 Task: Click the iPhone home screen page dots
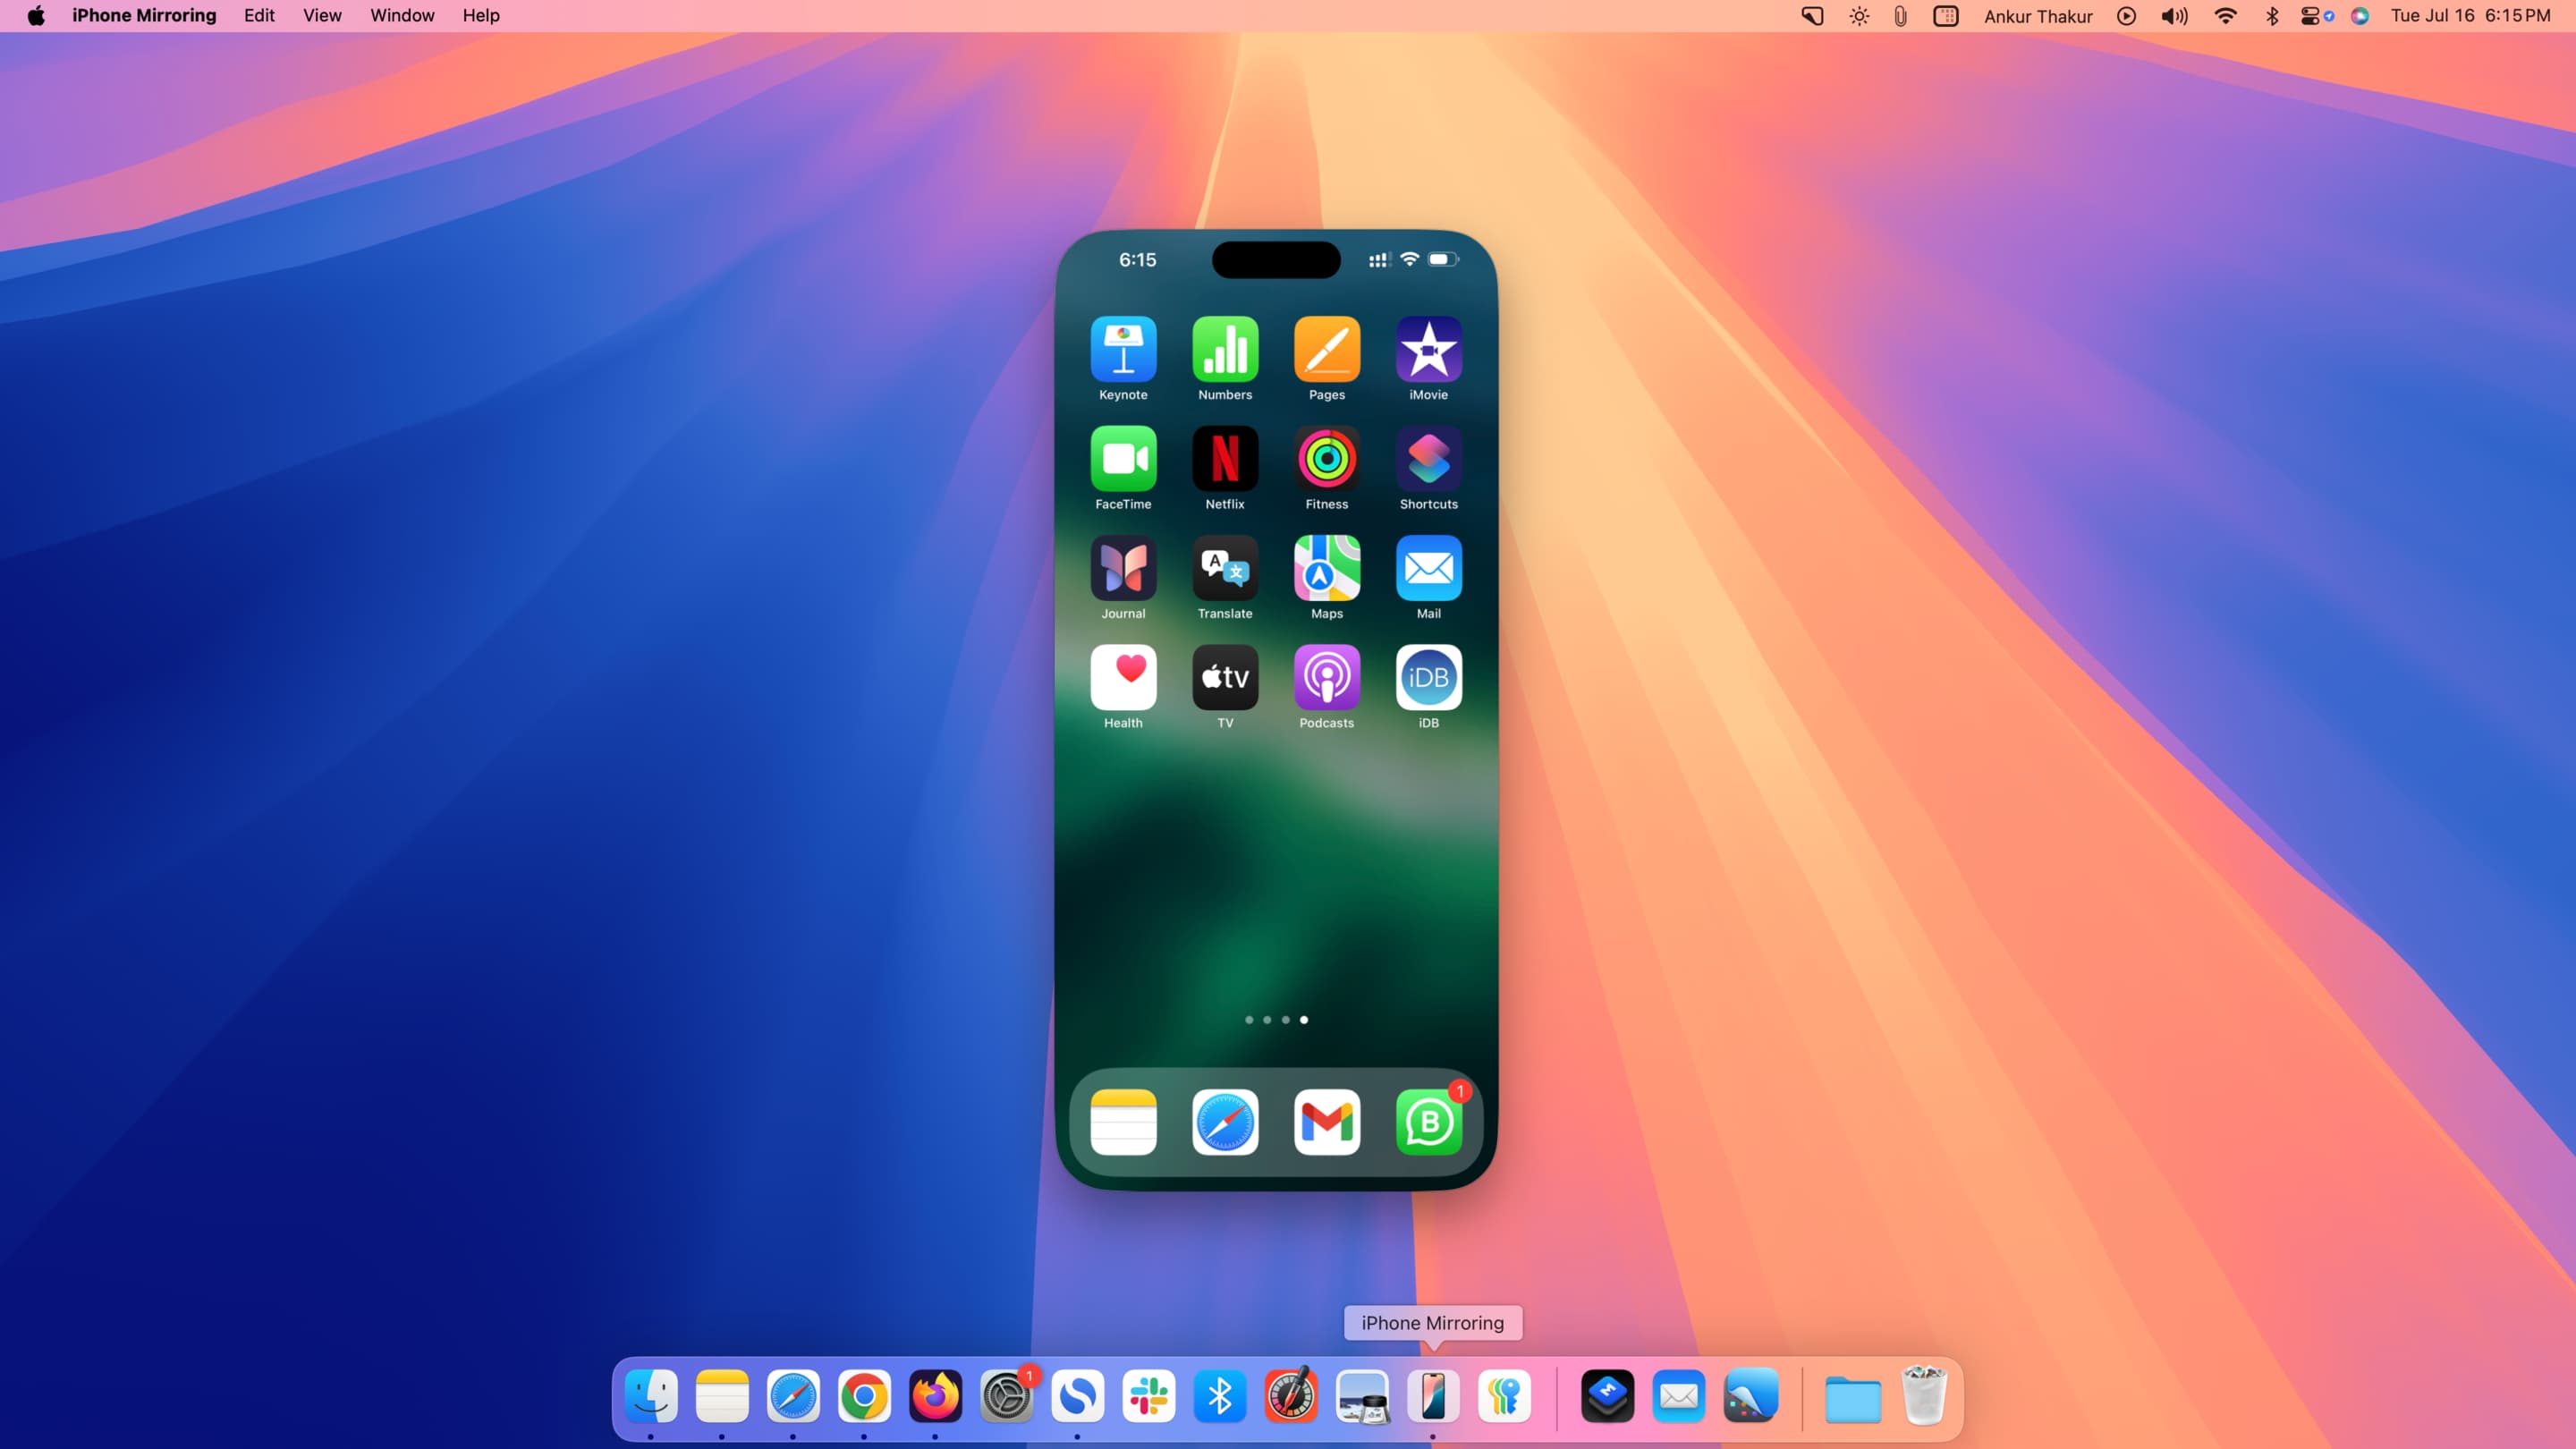coord(1276,1020)
